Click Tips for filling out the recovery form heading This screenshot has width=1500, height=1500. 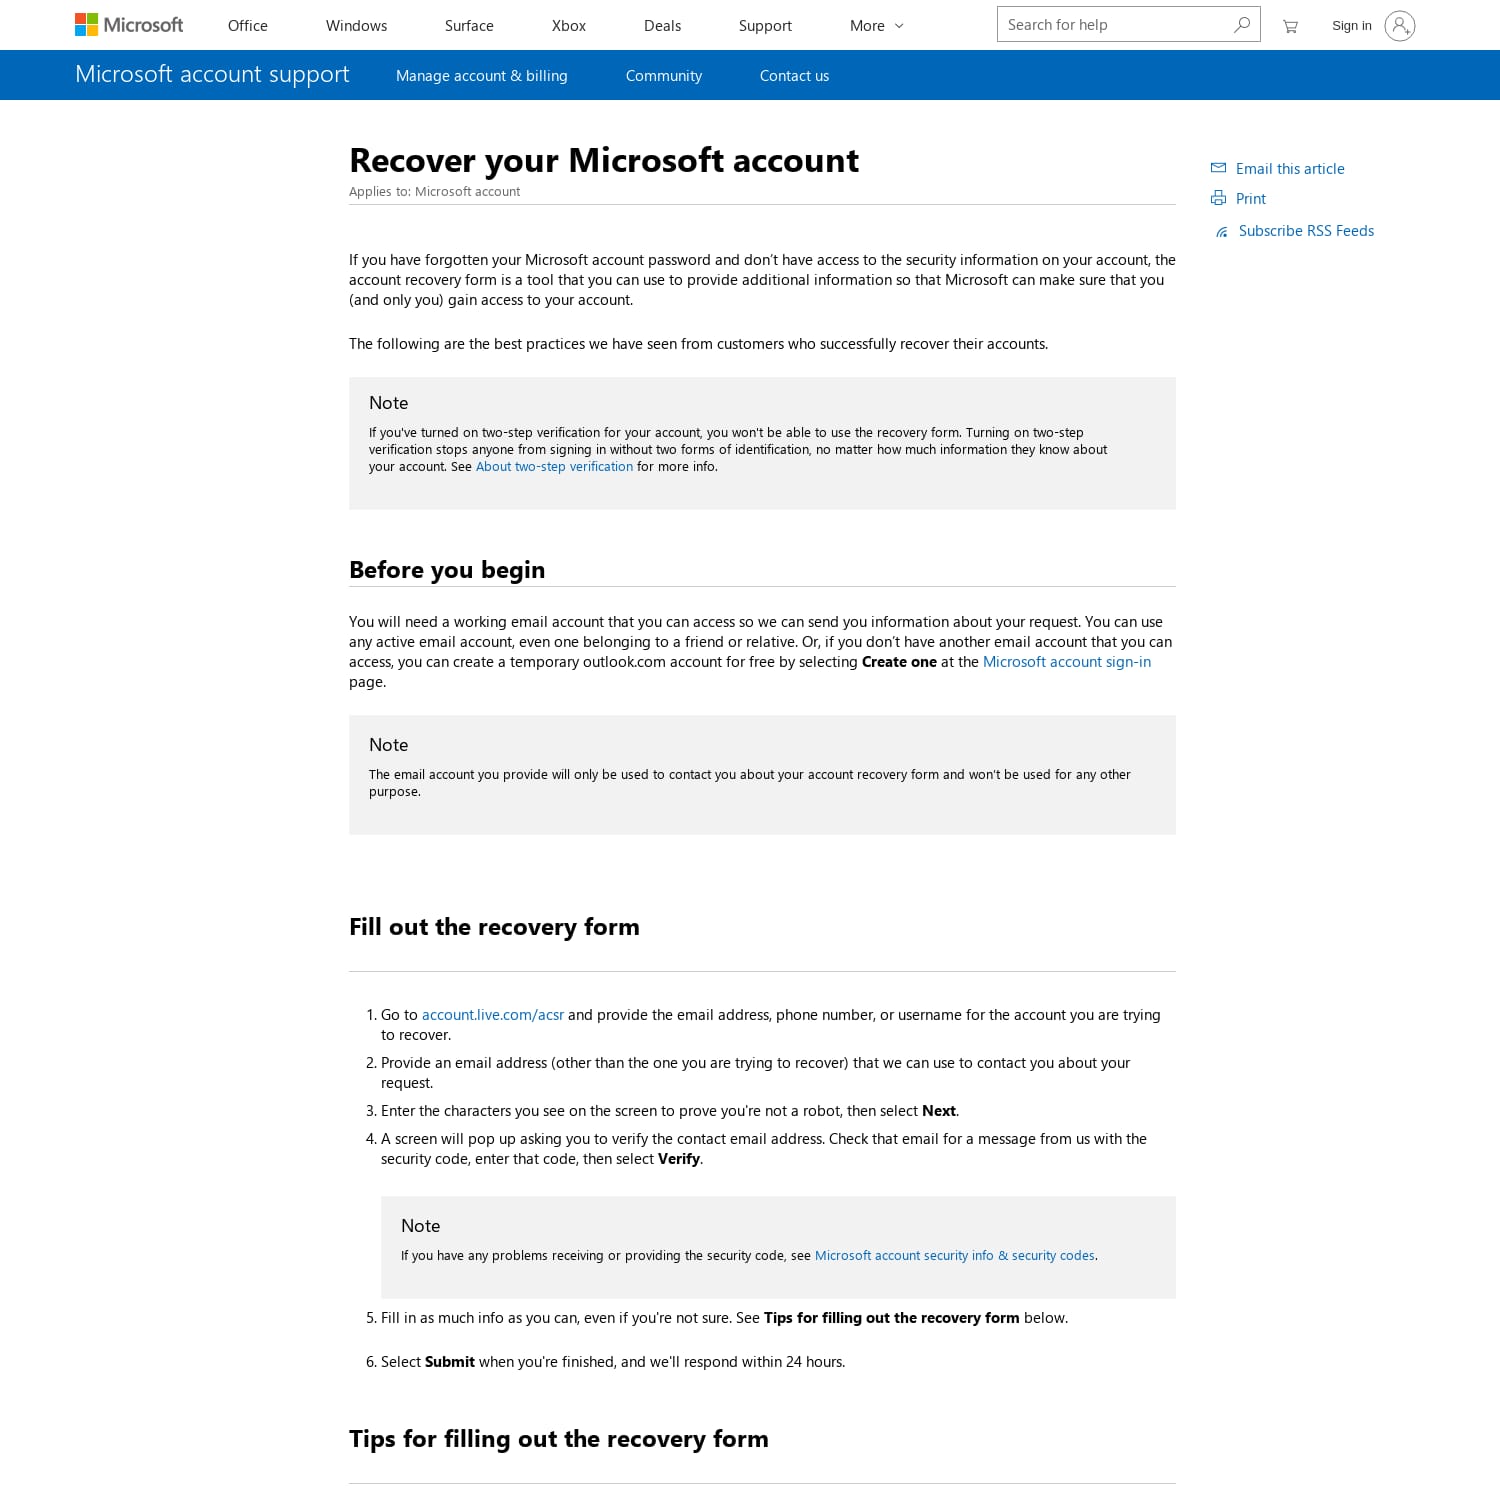[559, 1439]
